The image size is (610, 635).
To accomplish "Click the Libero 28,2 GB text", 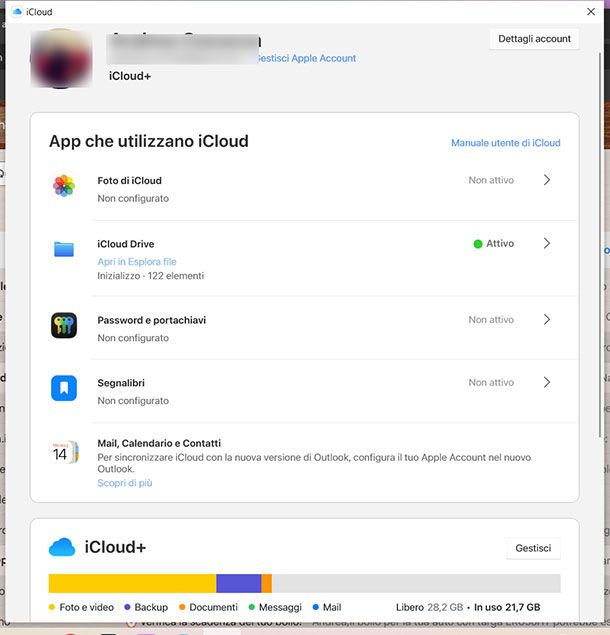I will pos(429,607).
